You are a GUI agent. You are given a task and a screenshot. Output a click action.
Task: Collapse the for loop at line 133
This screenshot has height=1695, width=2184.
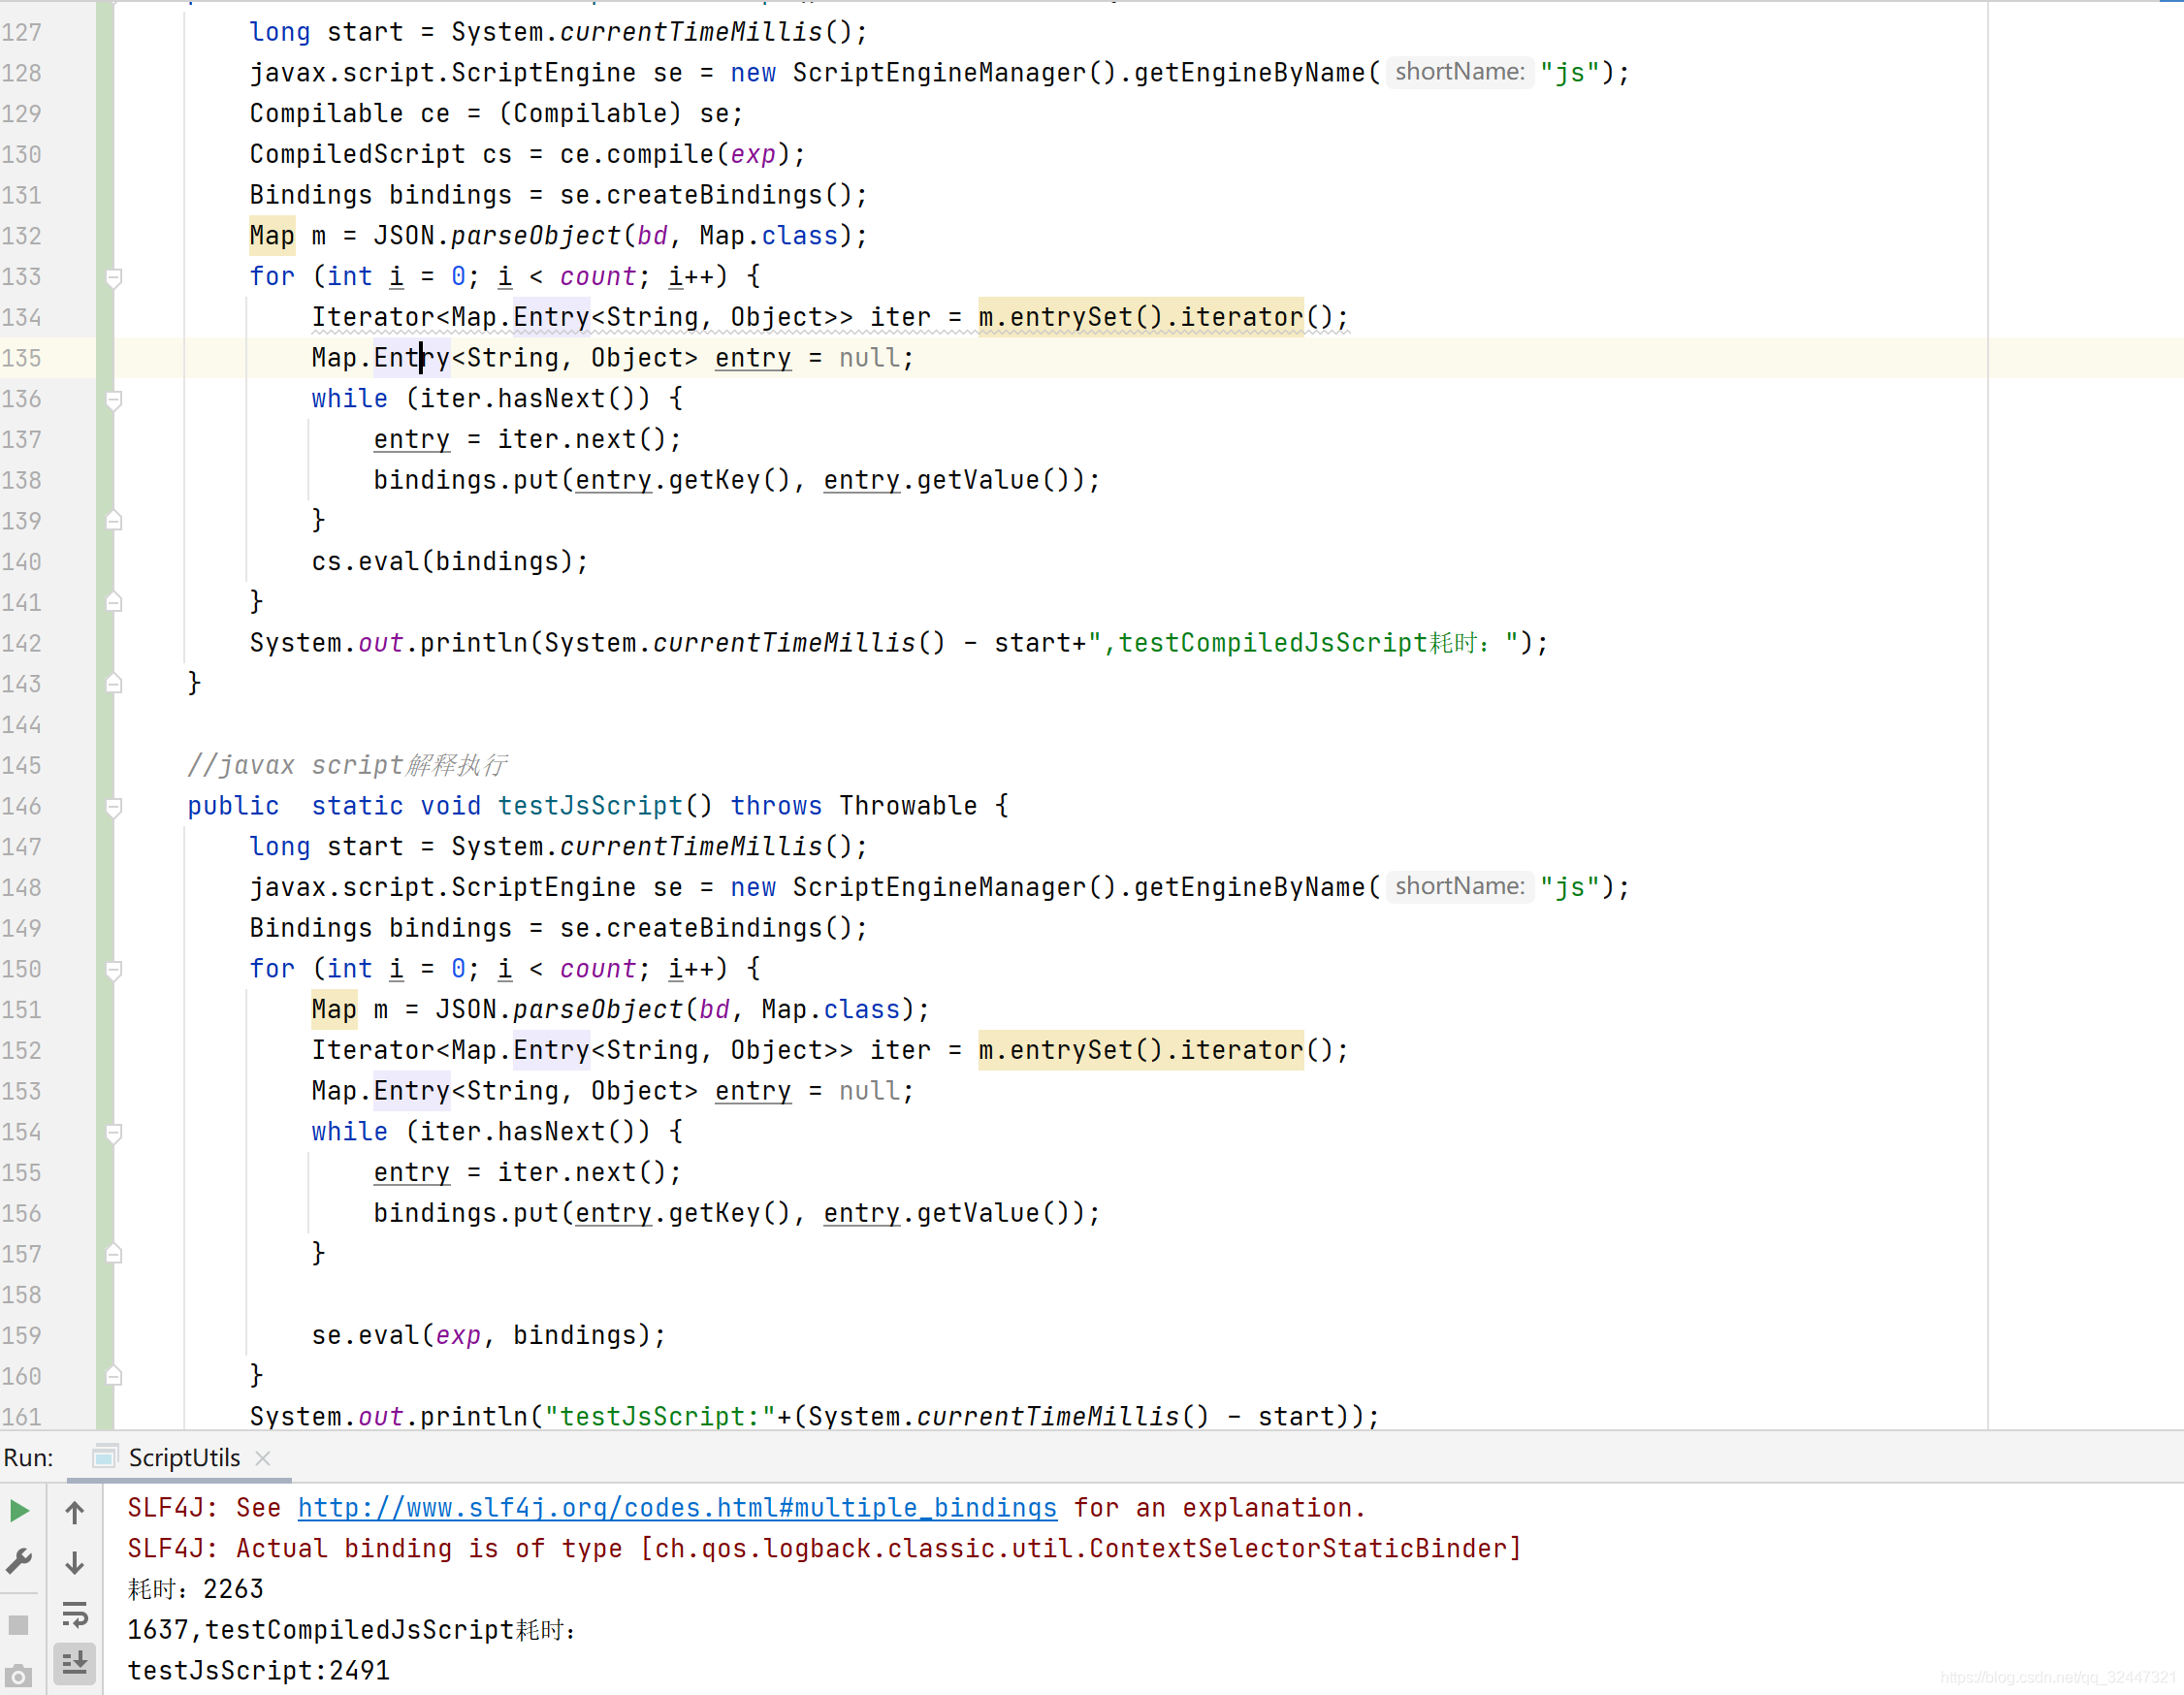pyautogui.click(x=113, y=277)
